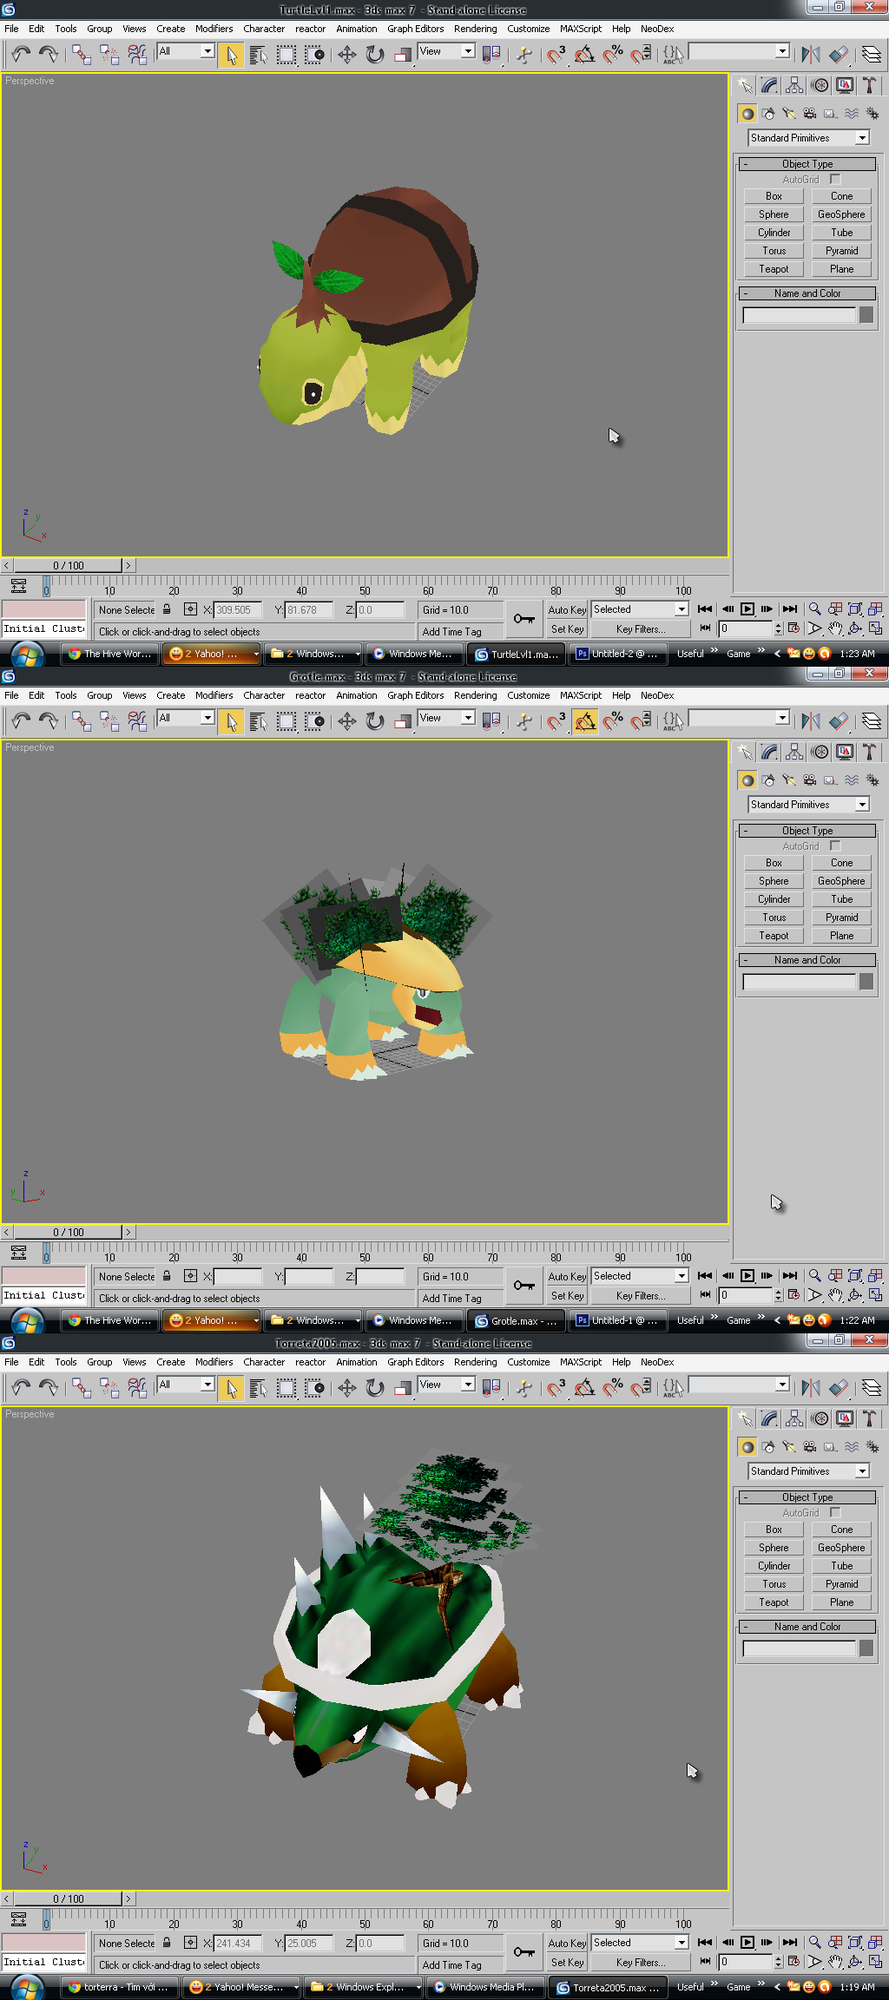Click Zoom magnifier viewport tool in TurtleLvl1.max
889x2000 pixels.
point(815,609)
